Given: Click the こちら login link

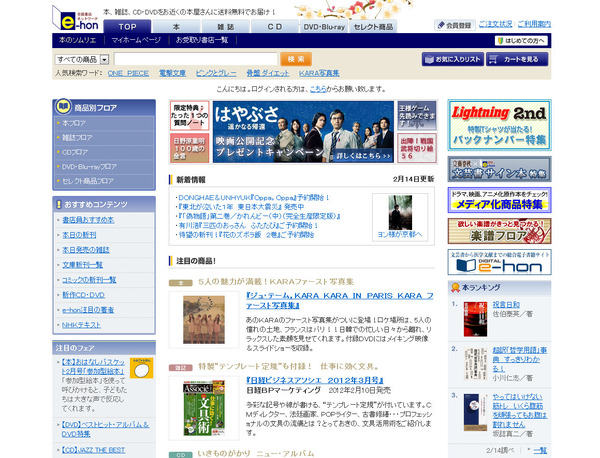Looking at the screenshot, I should (318, 89).
